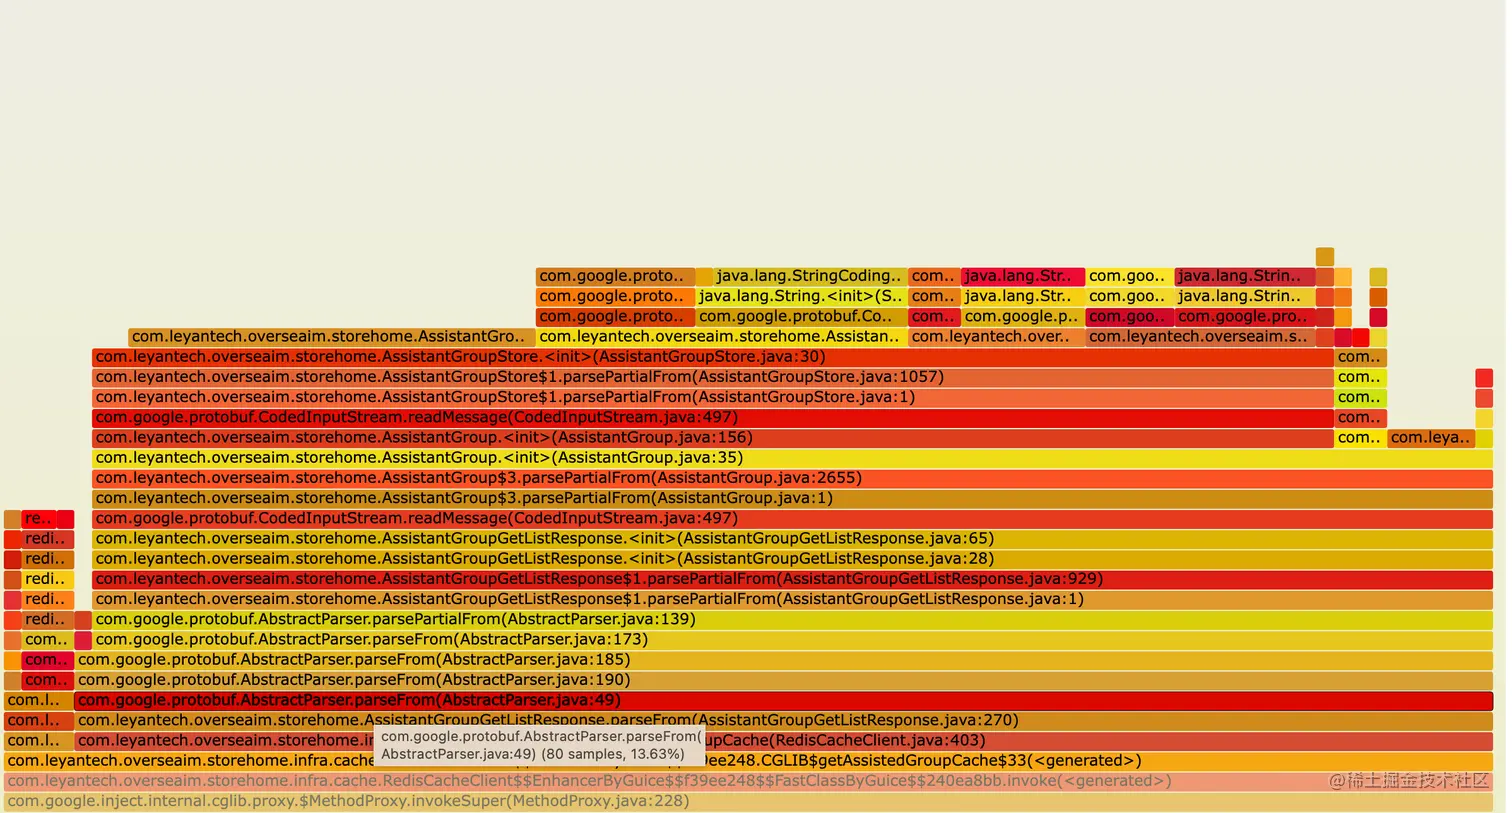Open AssistantGroupGetListResponse.<init>(AssistantGroupGetListResponse.java:28) frame
The height and width of the screenshot is (813, 1512).
792,559
